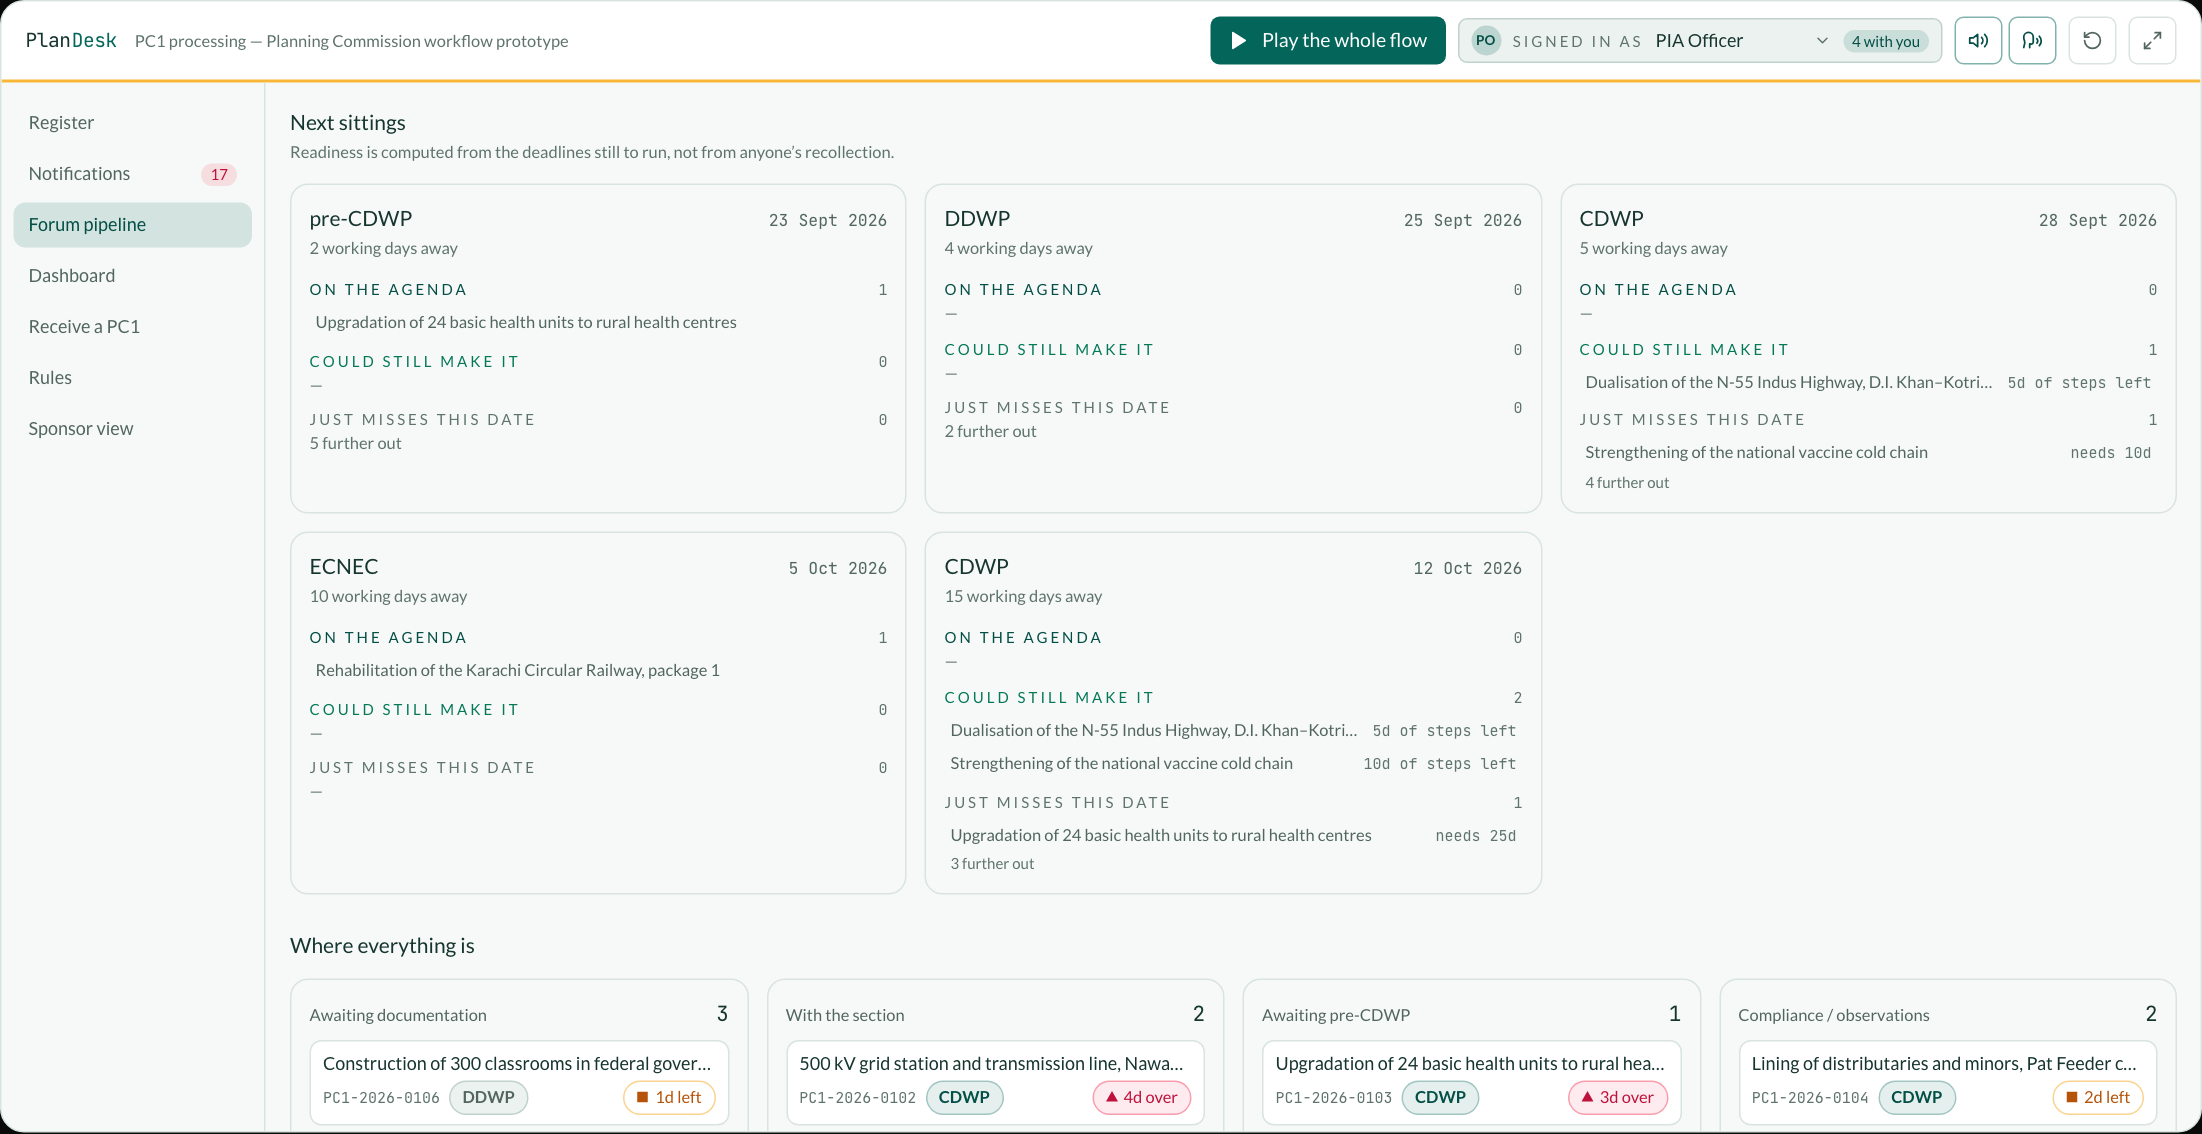This screenshot has height=1134, width=2202.
Task: Click the '4d over' warning badge
Action: [1141, 1097]
